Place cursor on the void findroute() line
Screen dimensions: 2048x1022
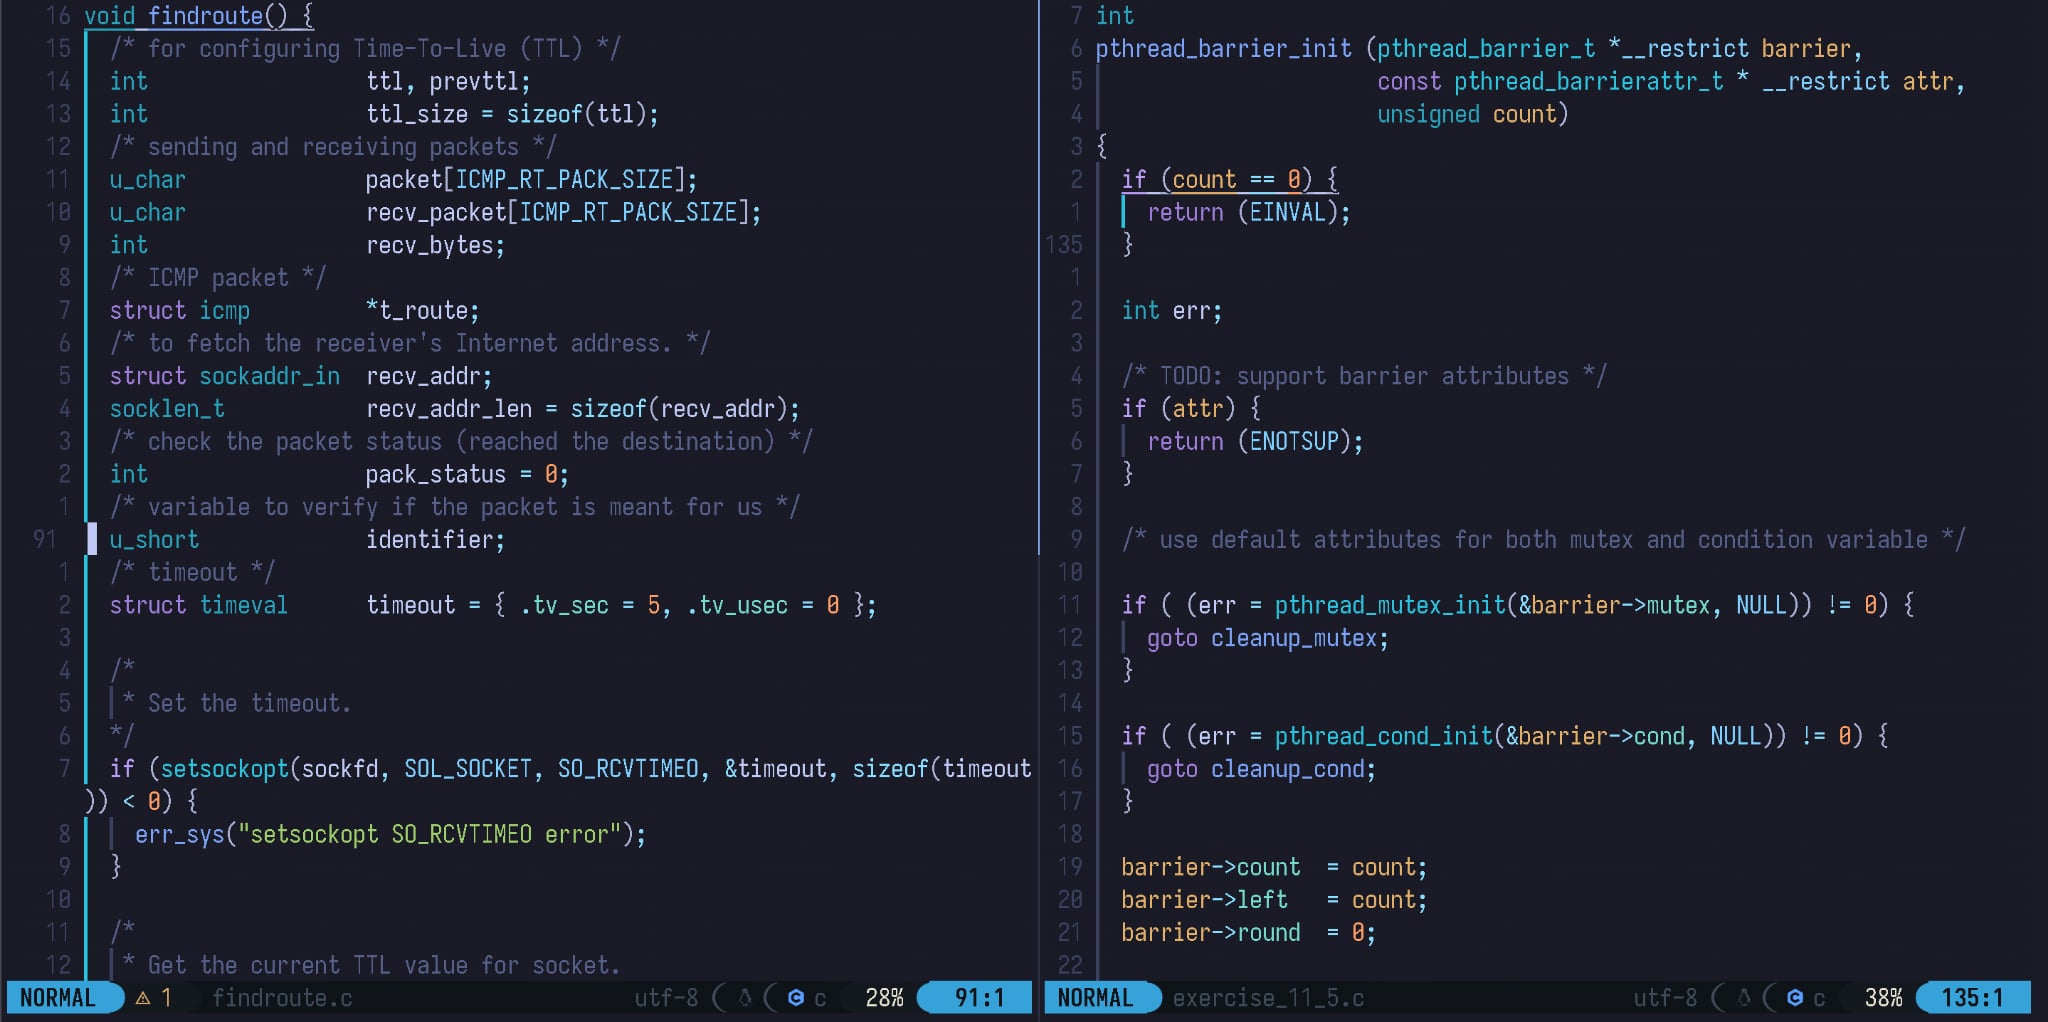[198, 16]
